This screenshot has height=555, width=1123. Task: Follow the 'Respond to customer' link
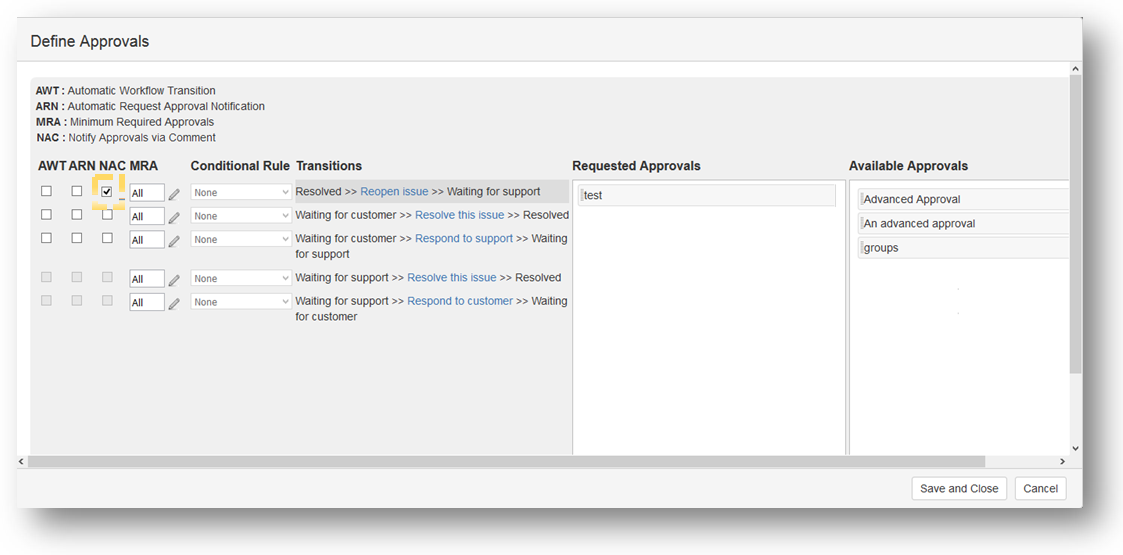click(x=459, y=301)
